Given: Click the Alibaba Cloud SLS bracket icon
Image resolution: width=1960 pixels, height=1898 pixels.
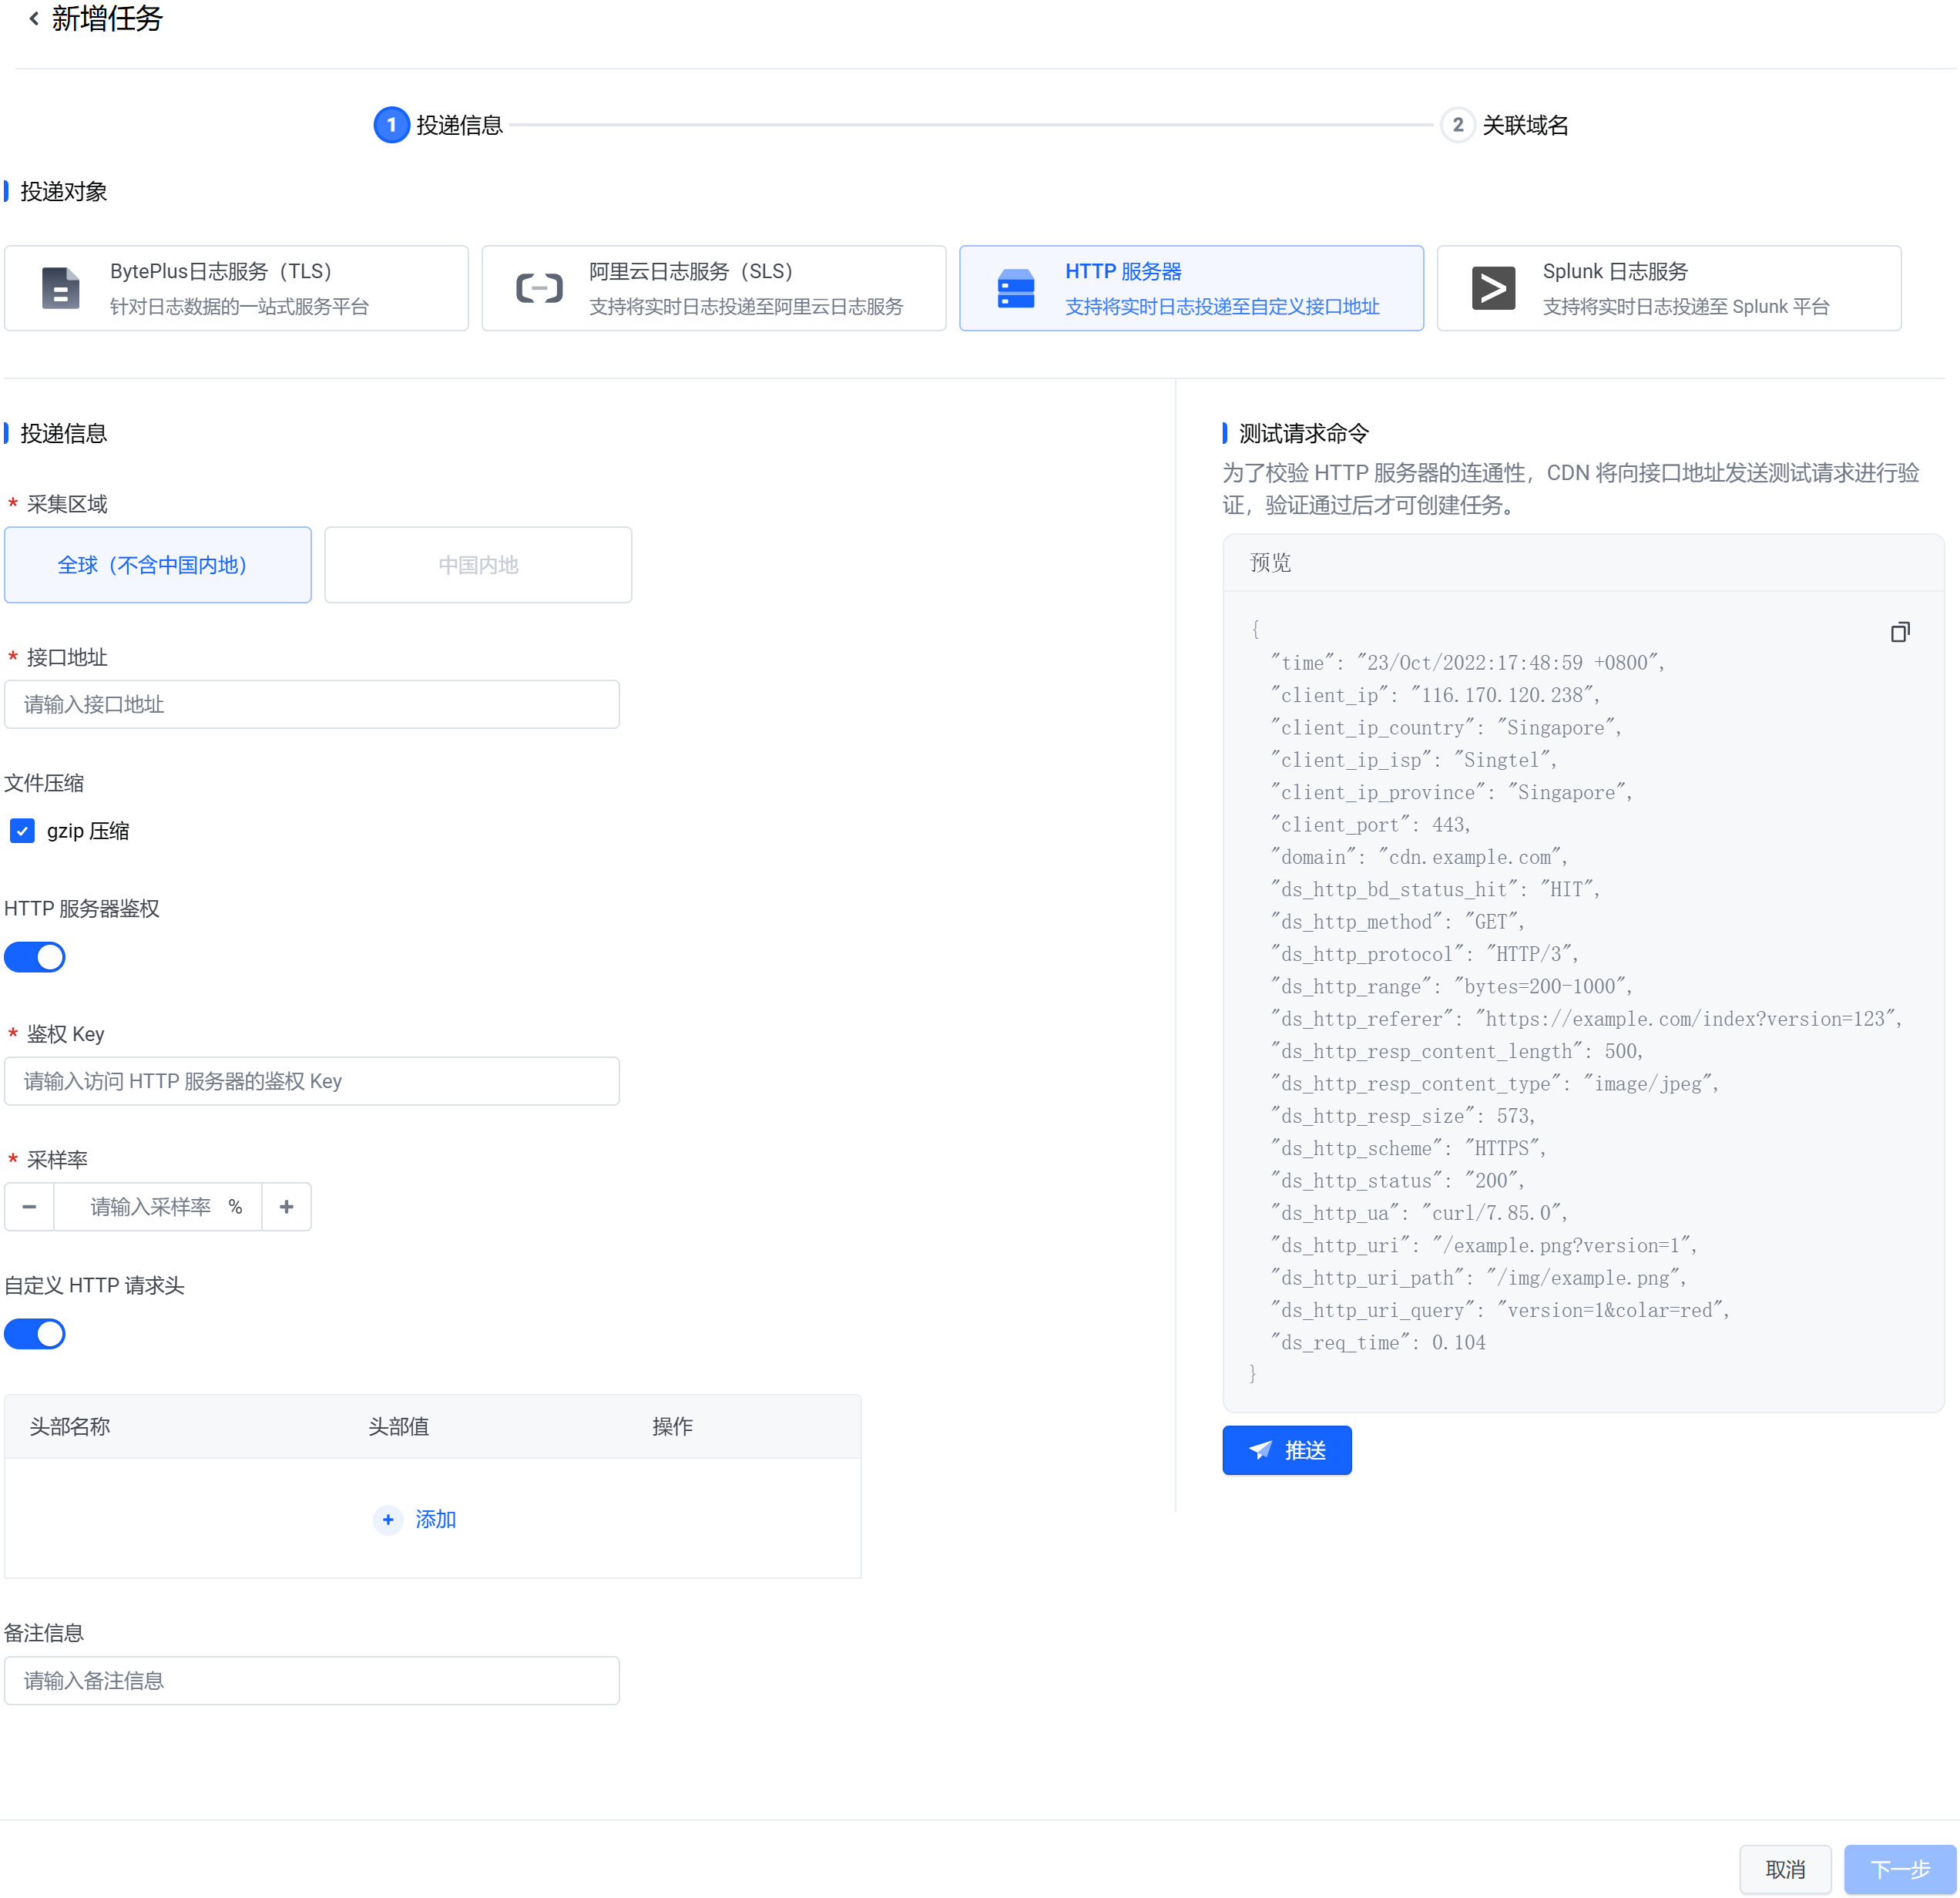Looking at the screenshot, I should pyautogui.click(x=539, y=288).
